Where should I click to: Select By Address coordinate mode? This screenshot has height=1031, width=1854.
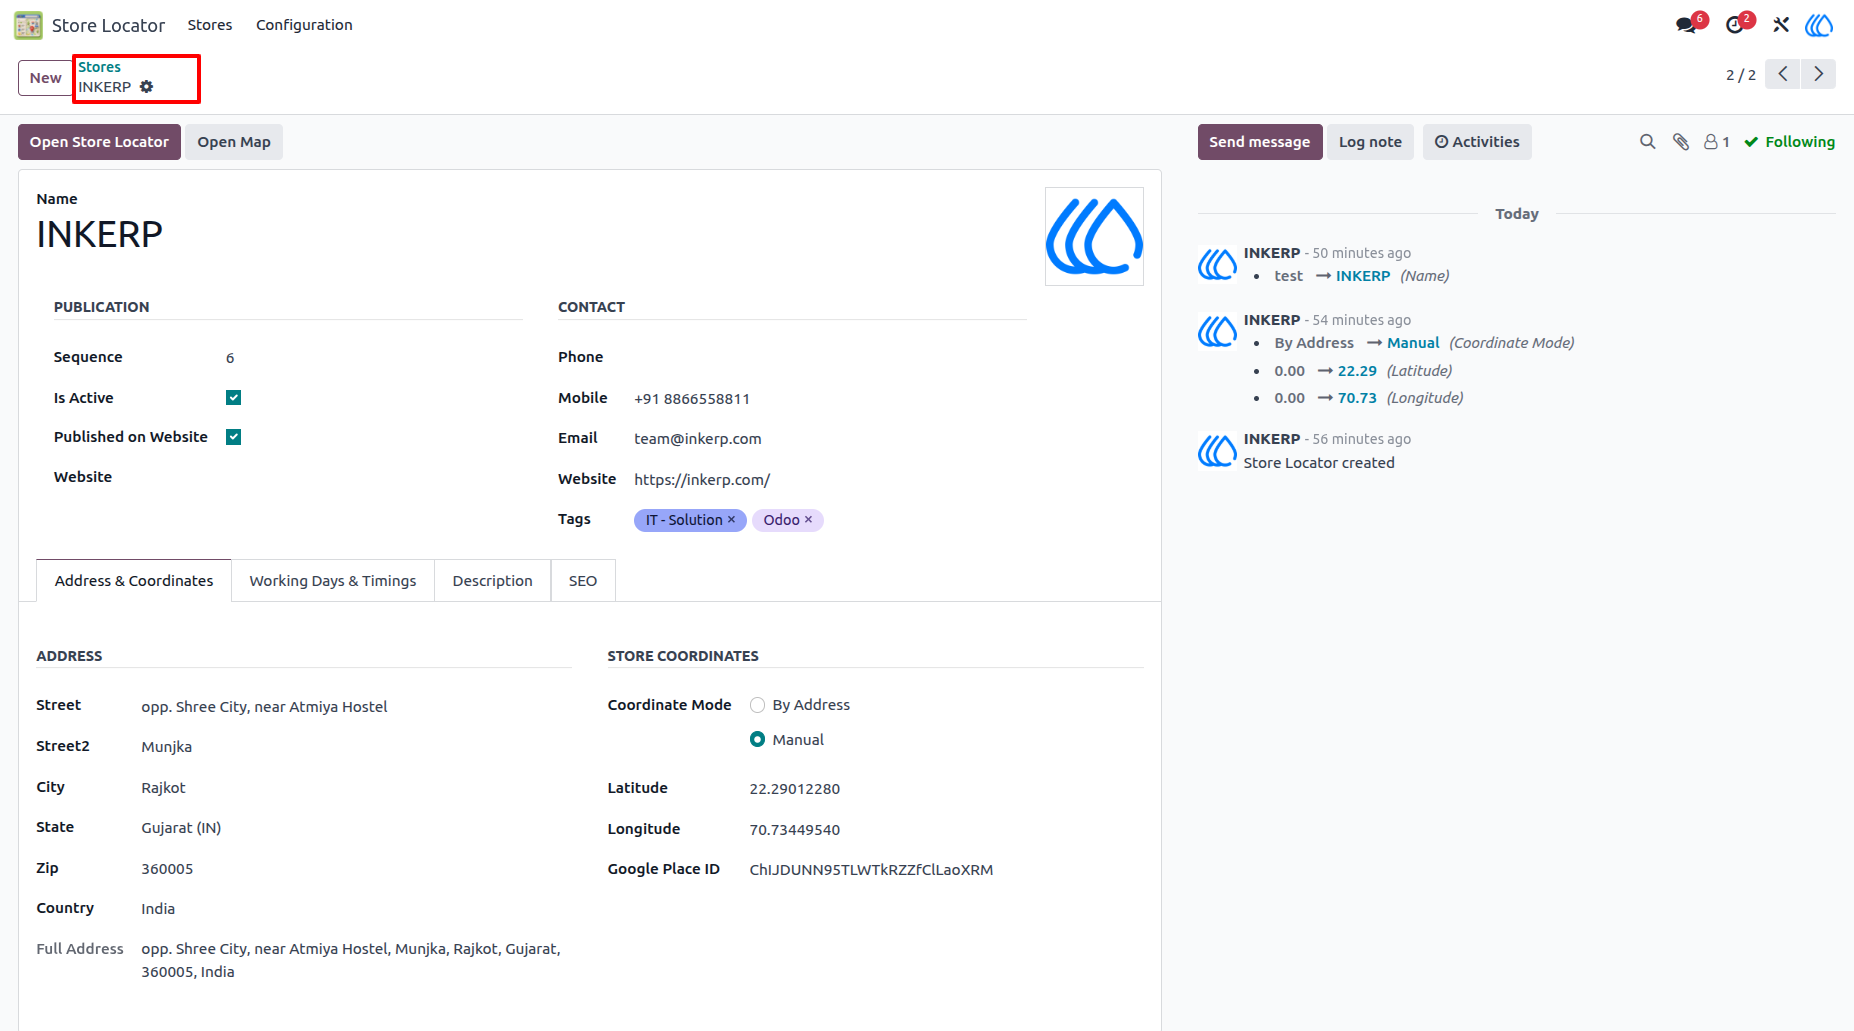tap(757, 705)
